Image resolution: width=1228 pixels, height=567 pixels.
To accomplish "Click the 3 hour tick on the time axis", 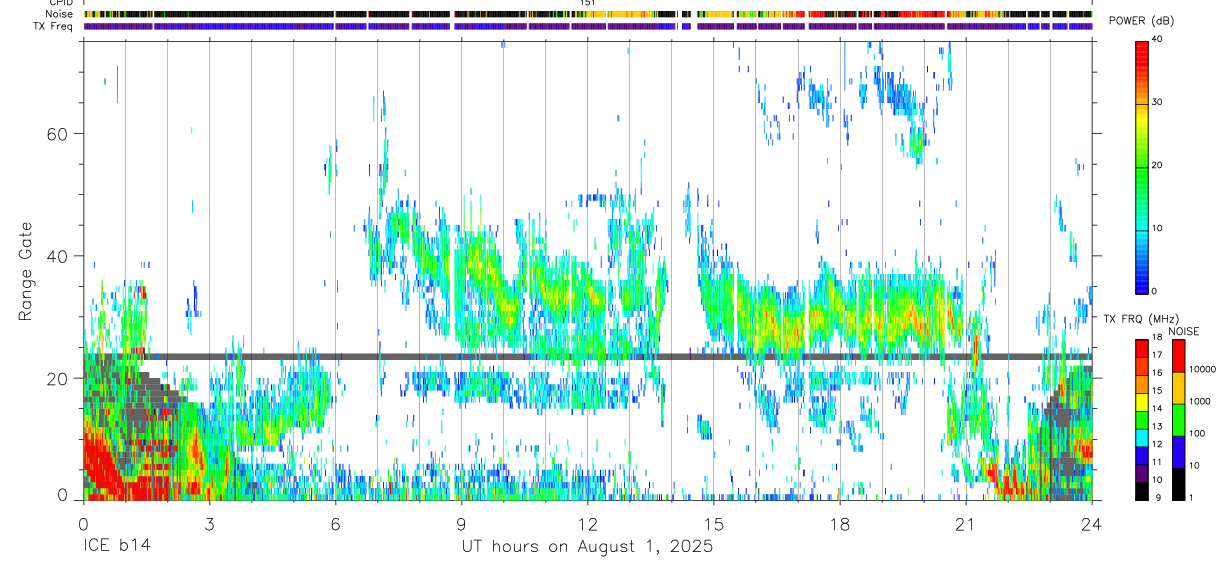I will (209, 522).
